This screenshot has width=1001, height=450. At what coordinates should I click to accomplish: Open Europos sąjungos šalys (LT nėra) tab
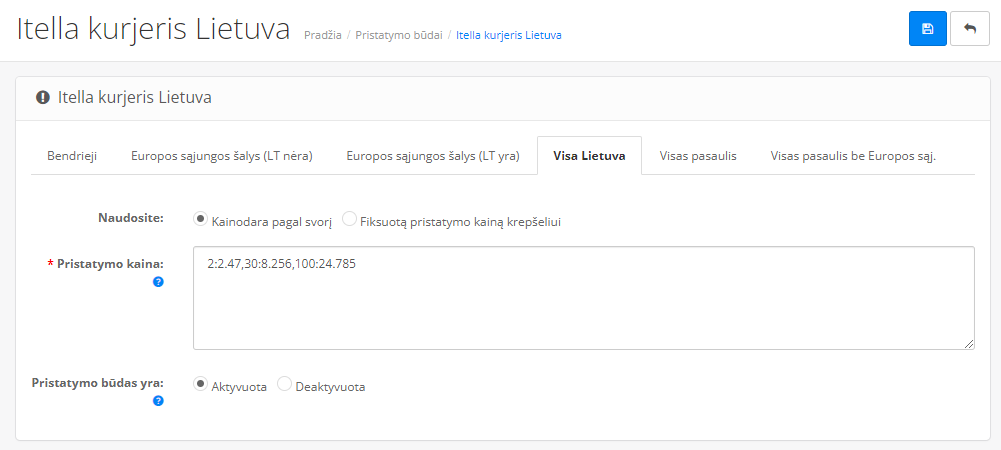point(222,156)
